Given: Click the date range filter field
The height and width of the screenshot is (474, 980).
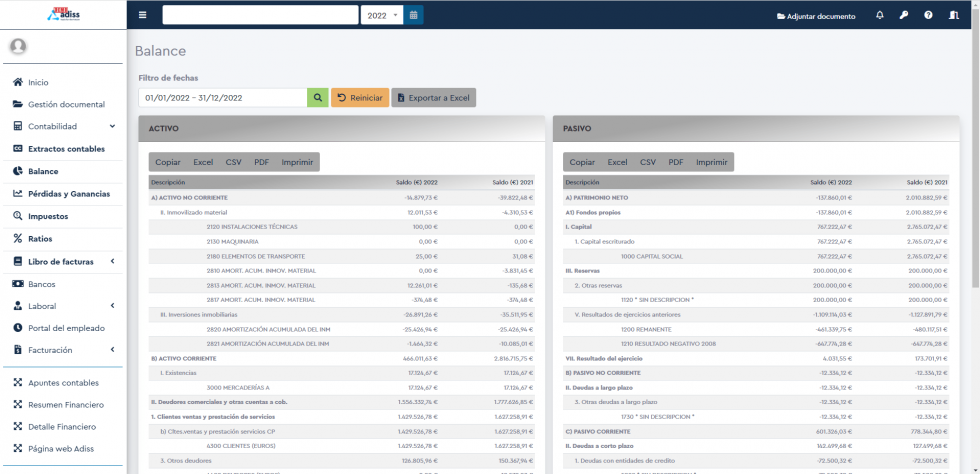Looking at the screenshot, I should coord(222,98).
